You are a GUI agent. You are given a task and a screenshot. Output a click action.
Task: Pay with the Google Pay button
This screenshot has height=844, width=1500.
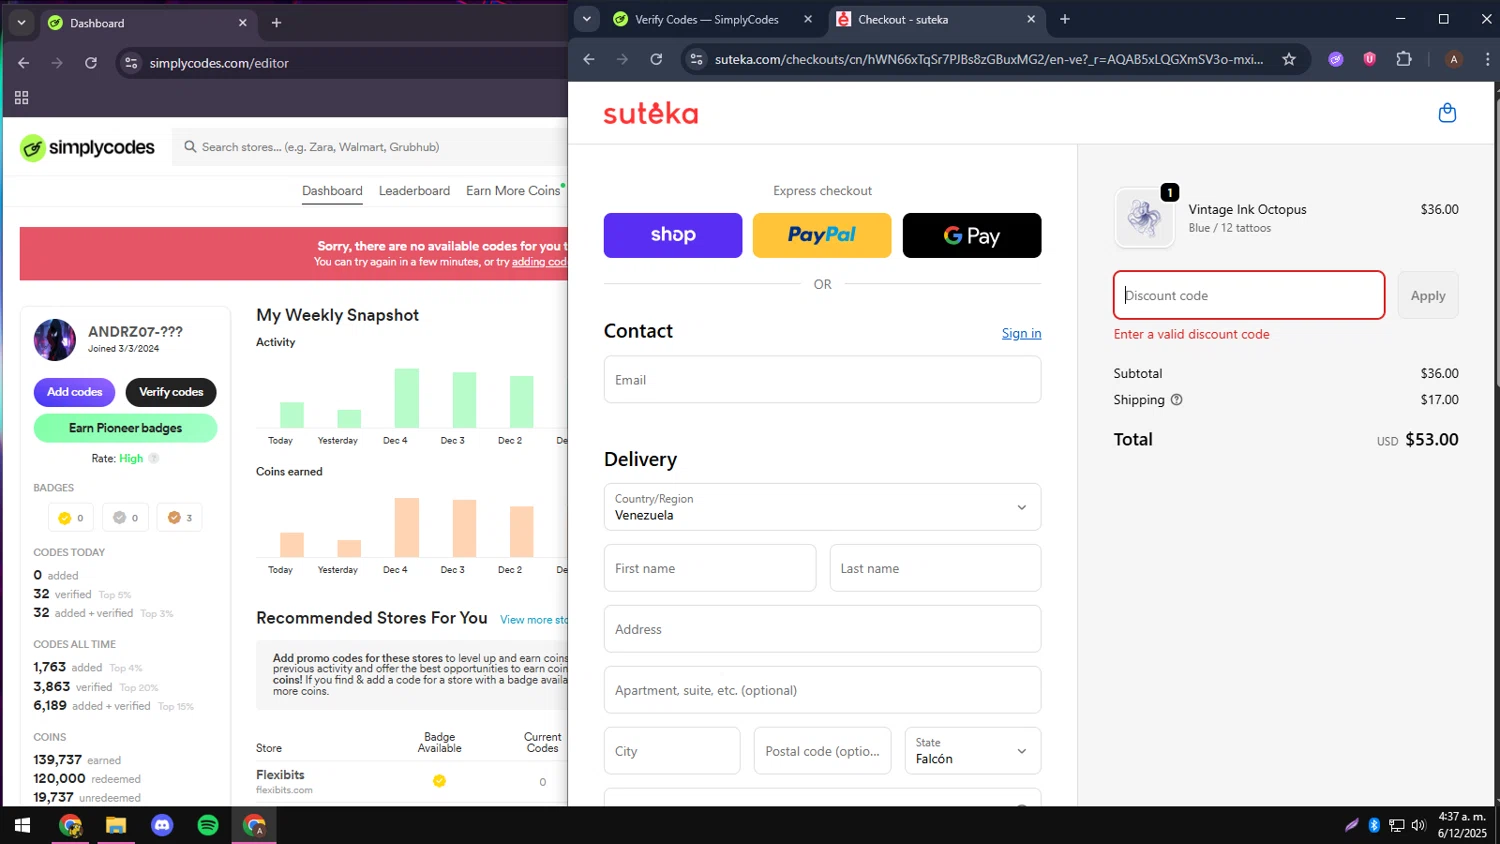[x=972, y=235]
